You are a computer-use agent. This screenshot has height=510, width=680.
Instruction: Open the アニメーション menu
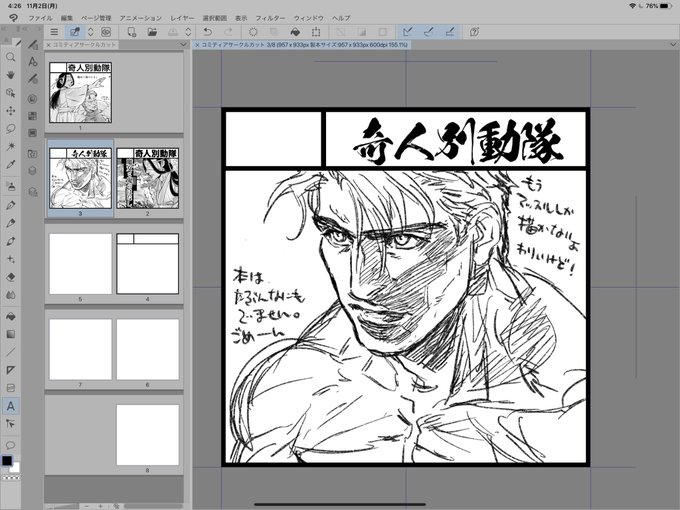pyautogui.click(x=141, y=18)
